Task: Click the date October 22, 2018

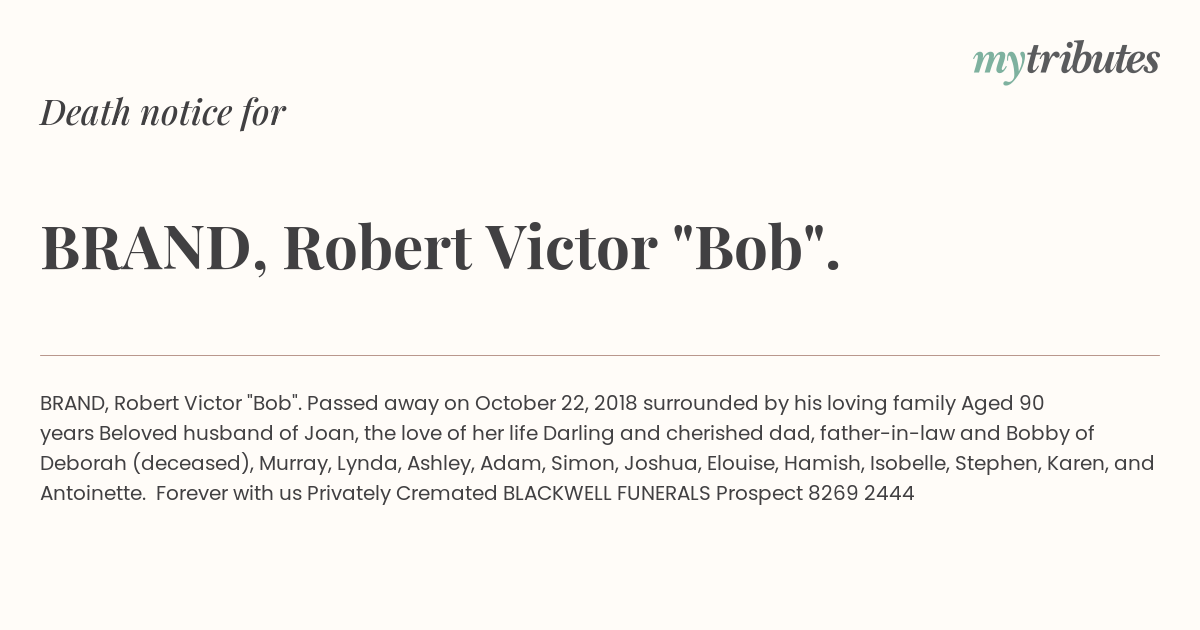Action: (555, 404)
